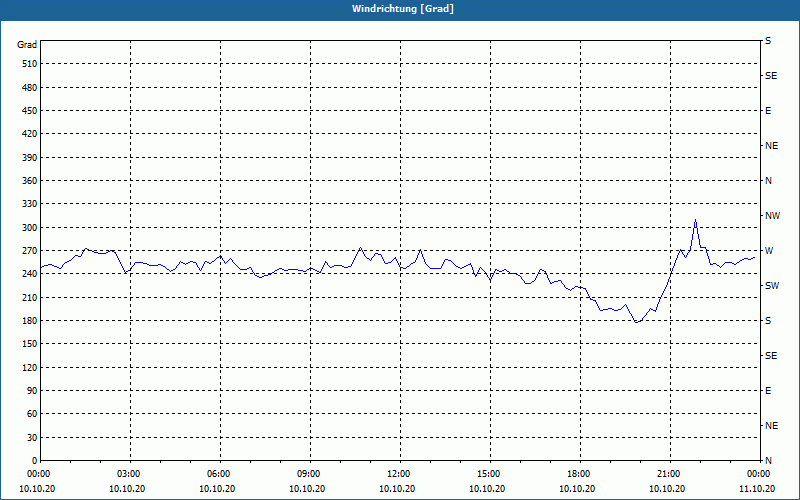Click the 'N' compass label level with 360
The width and height of the screenshot is (800, 500).
[768, 181]
